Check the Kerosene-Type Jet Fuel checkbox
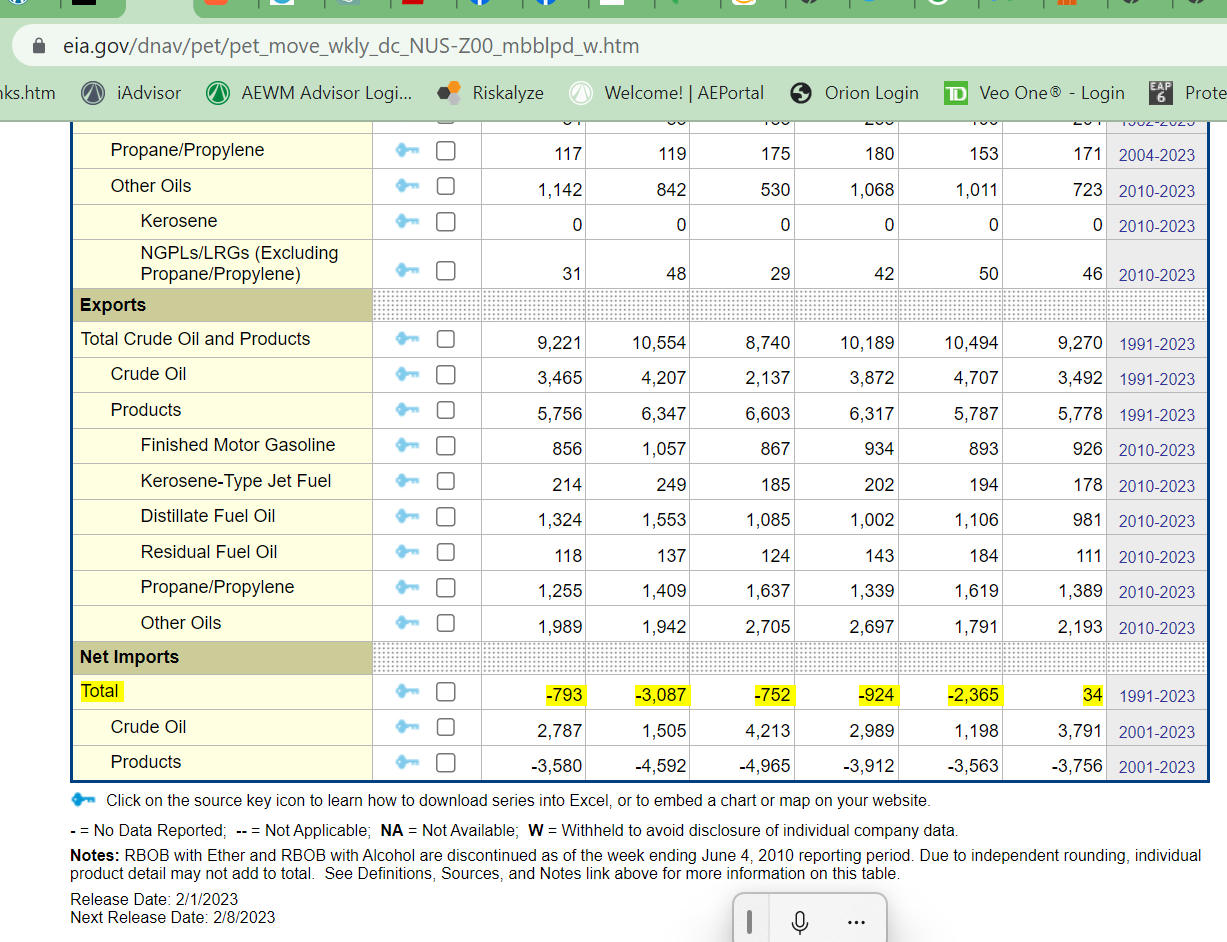1227x942 pixels. click(x=445, y=481)
